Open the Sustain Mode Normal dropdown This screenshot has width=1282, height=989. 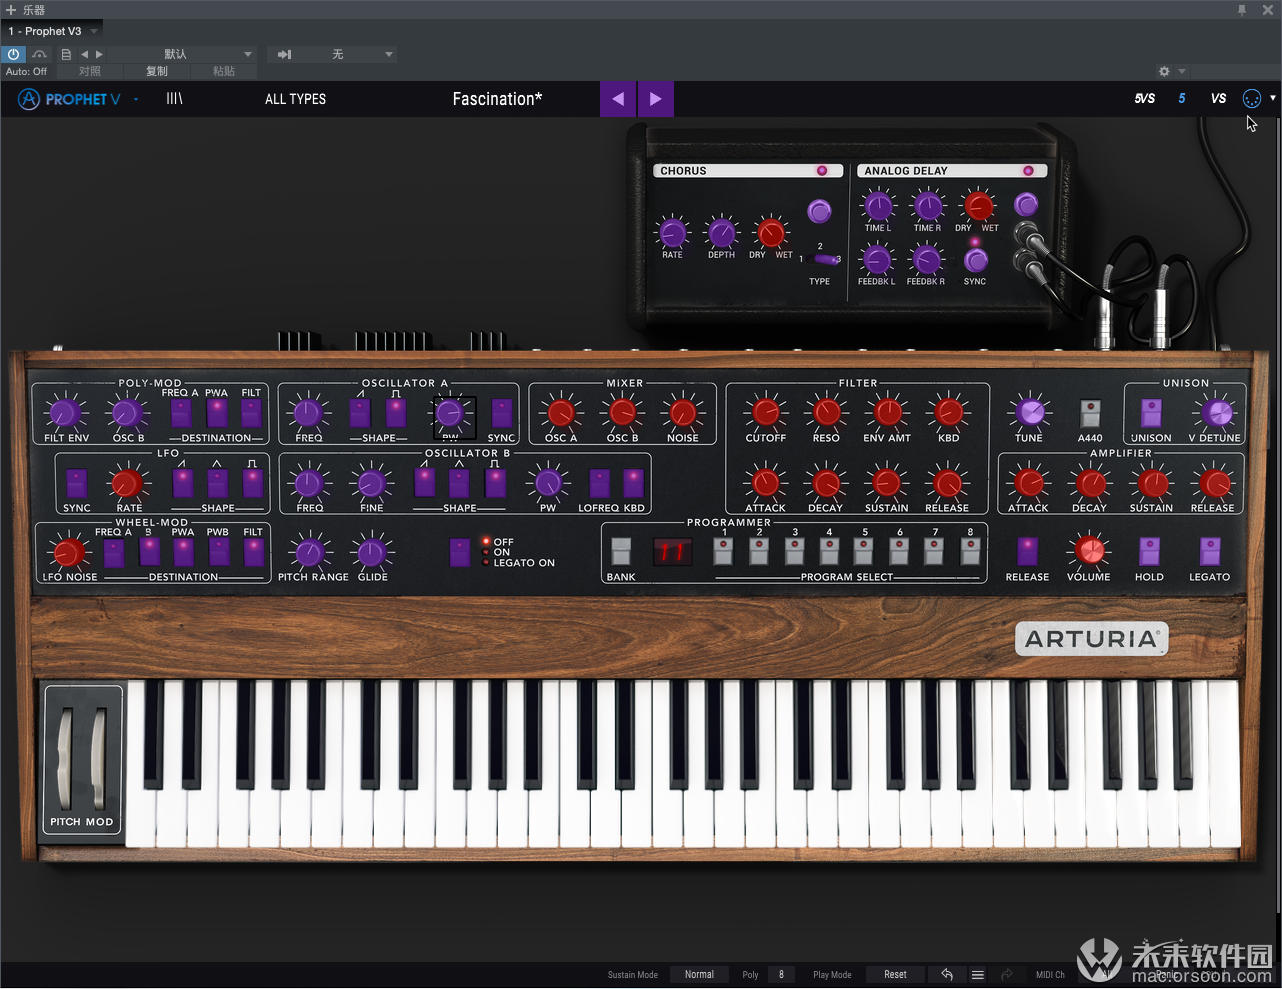click(x=699, y=974)
